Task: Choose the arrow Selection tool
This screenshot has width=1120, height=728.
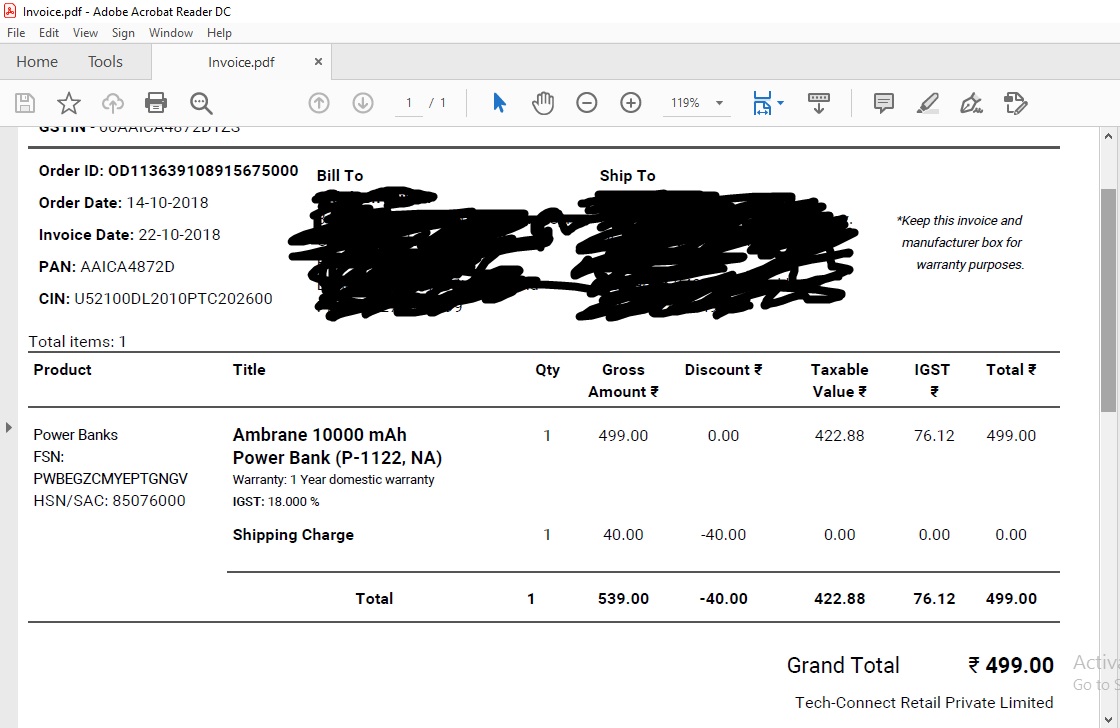Action: click(500, 103)
